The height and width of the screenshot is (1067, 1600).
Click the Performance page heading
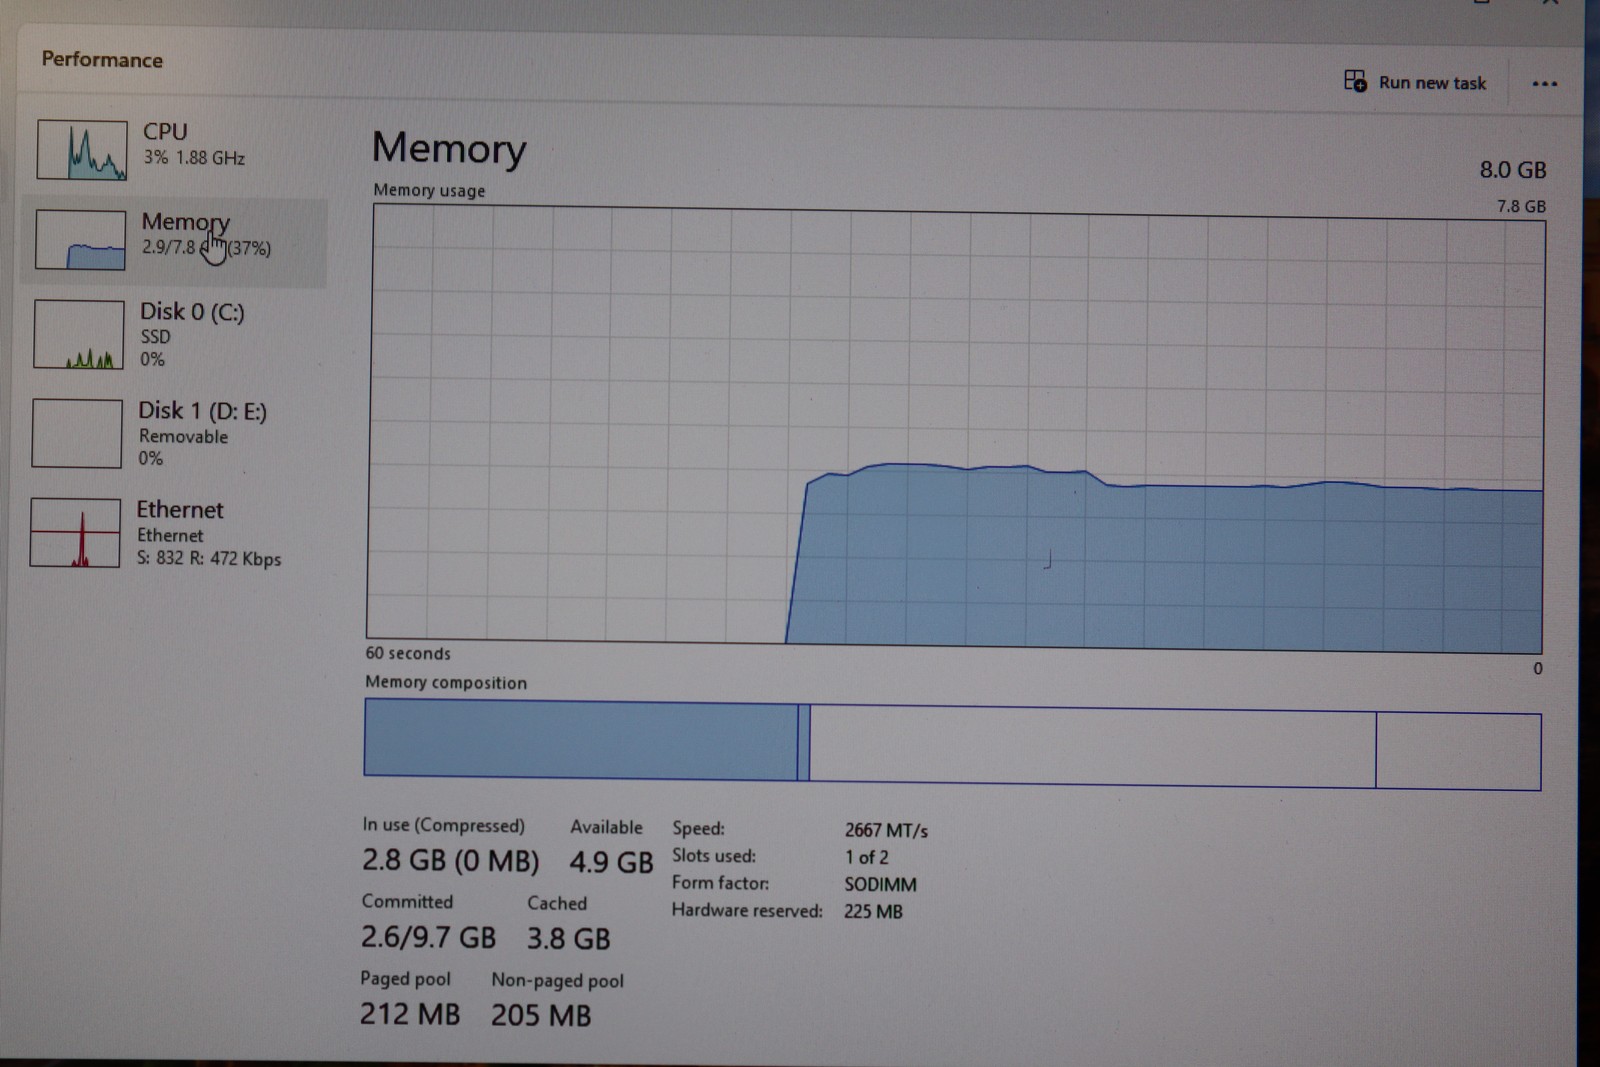102,59
